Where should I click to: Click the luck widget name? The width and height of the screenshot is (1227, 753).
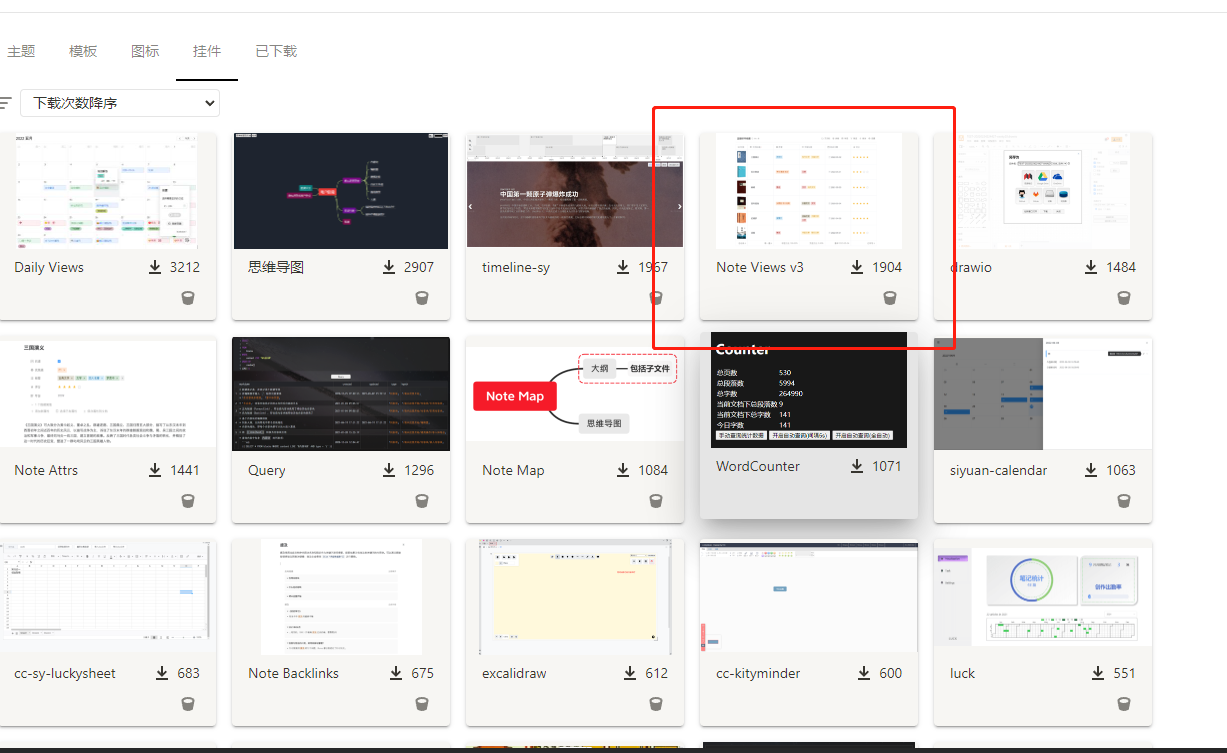pyautogui.click(x=962, y=673)
